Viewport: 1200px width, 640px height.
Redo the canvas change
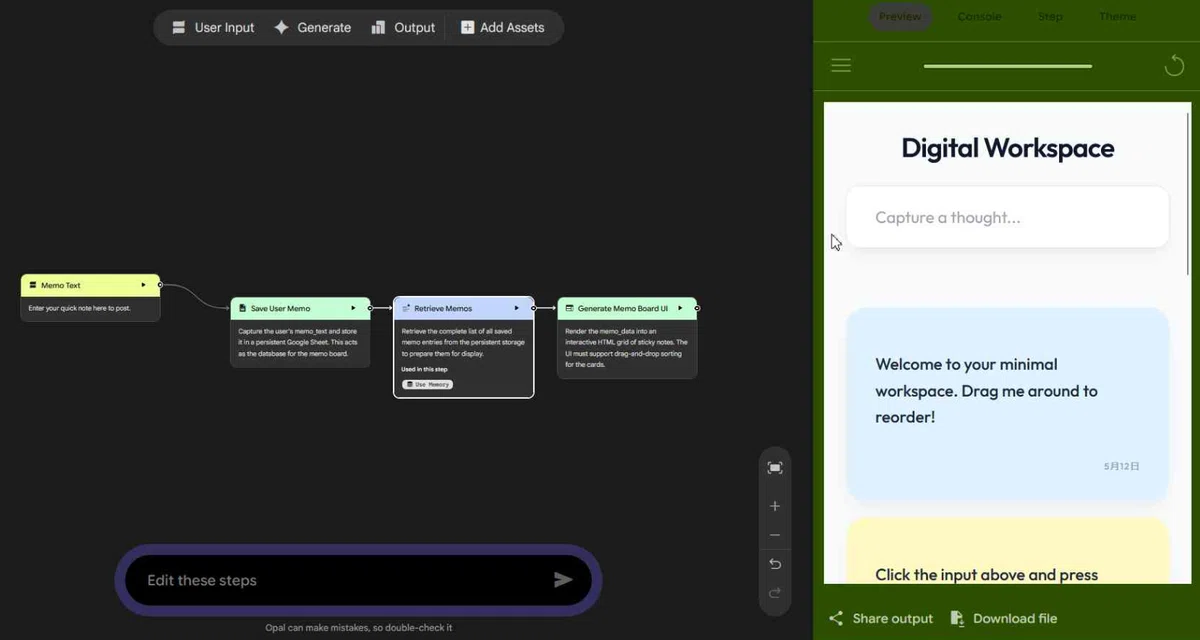coord(775,593)
